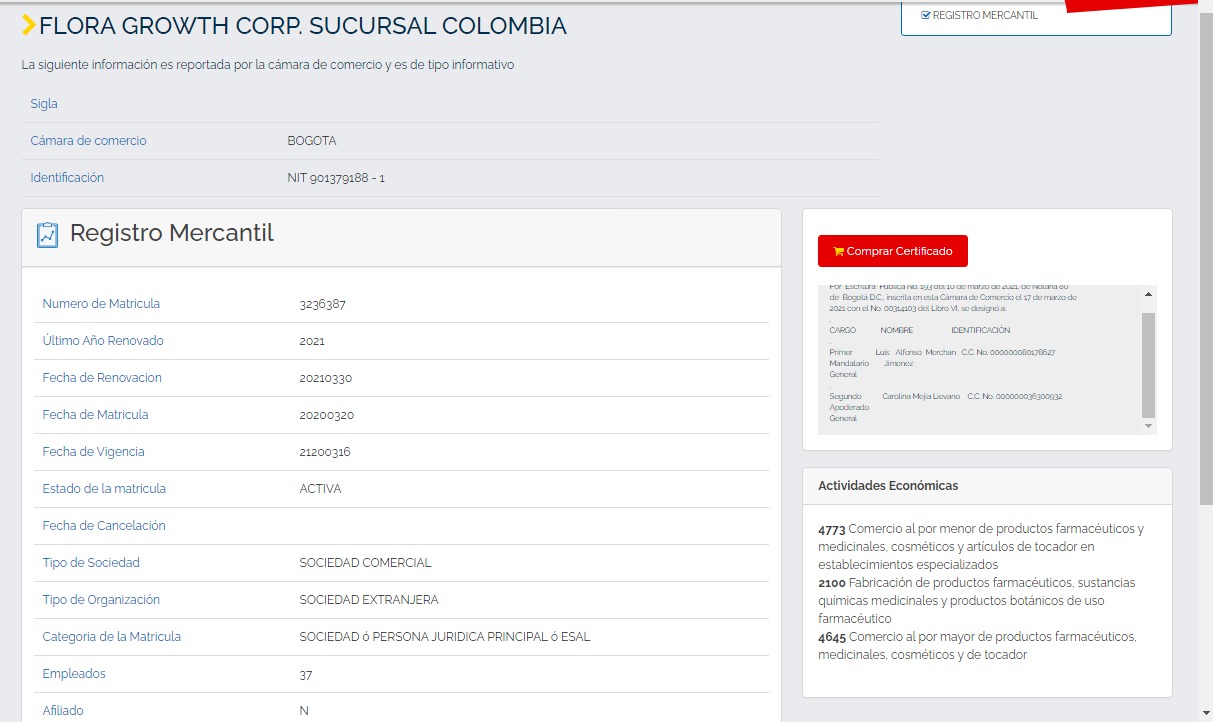This screenshot has height=722, width=1213.
Task: Click activity code 4773 description
Action: click(981, 547)
